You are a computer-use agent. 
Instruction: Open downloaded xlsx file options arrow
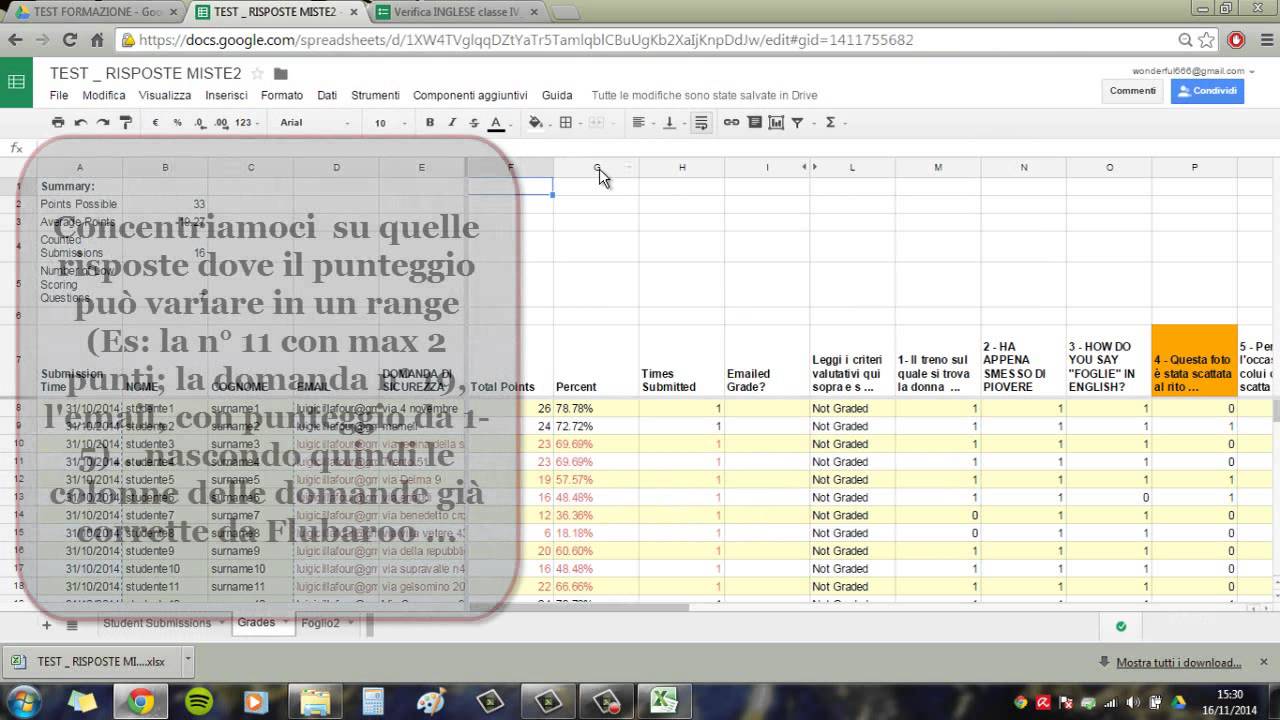187,661
